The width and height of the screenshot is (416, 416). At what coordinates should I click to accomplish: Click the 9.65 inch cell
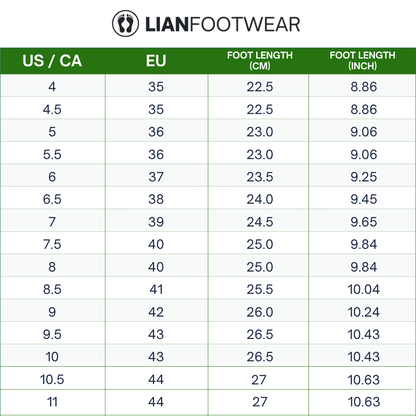[x=364, y=222]
